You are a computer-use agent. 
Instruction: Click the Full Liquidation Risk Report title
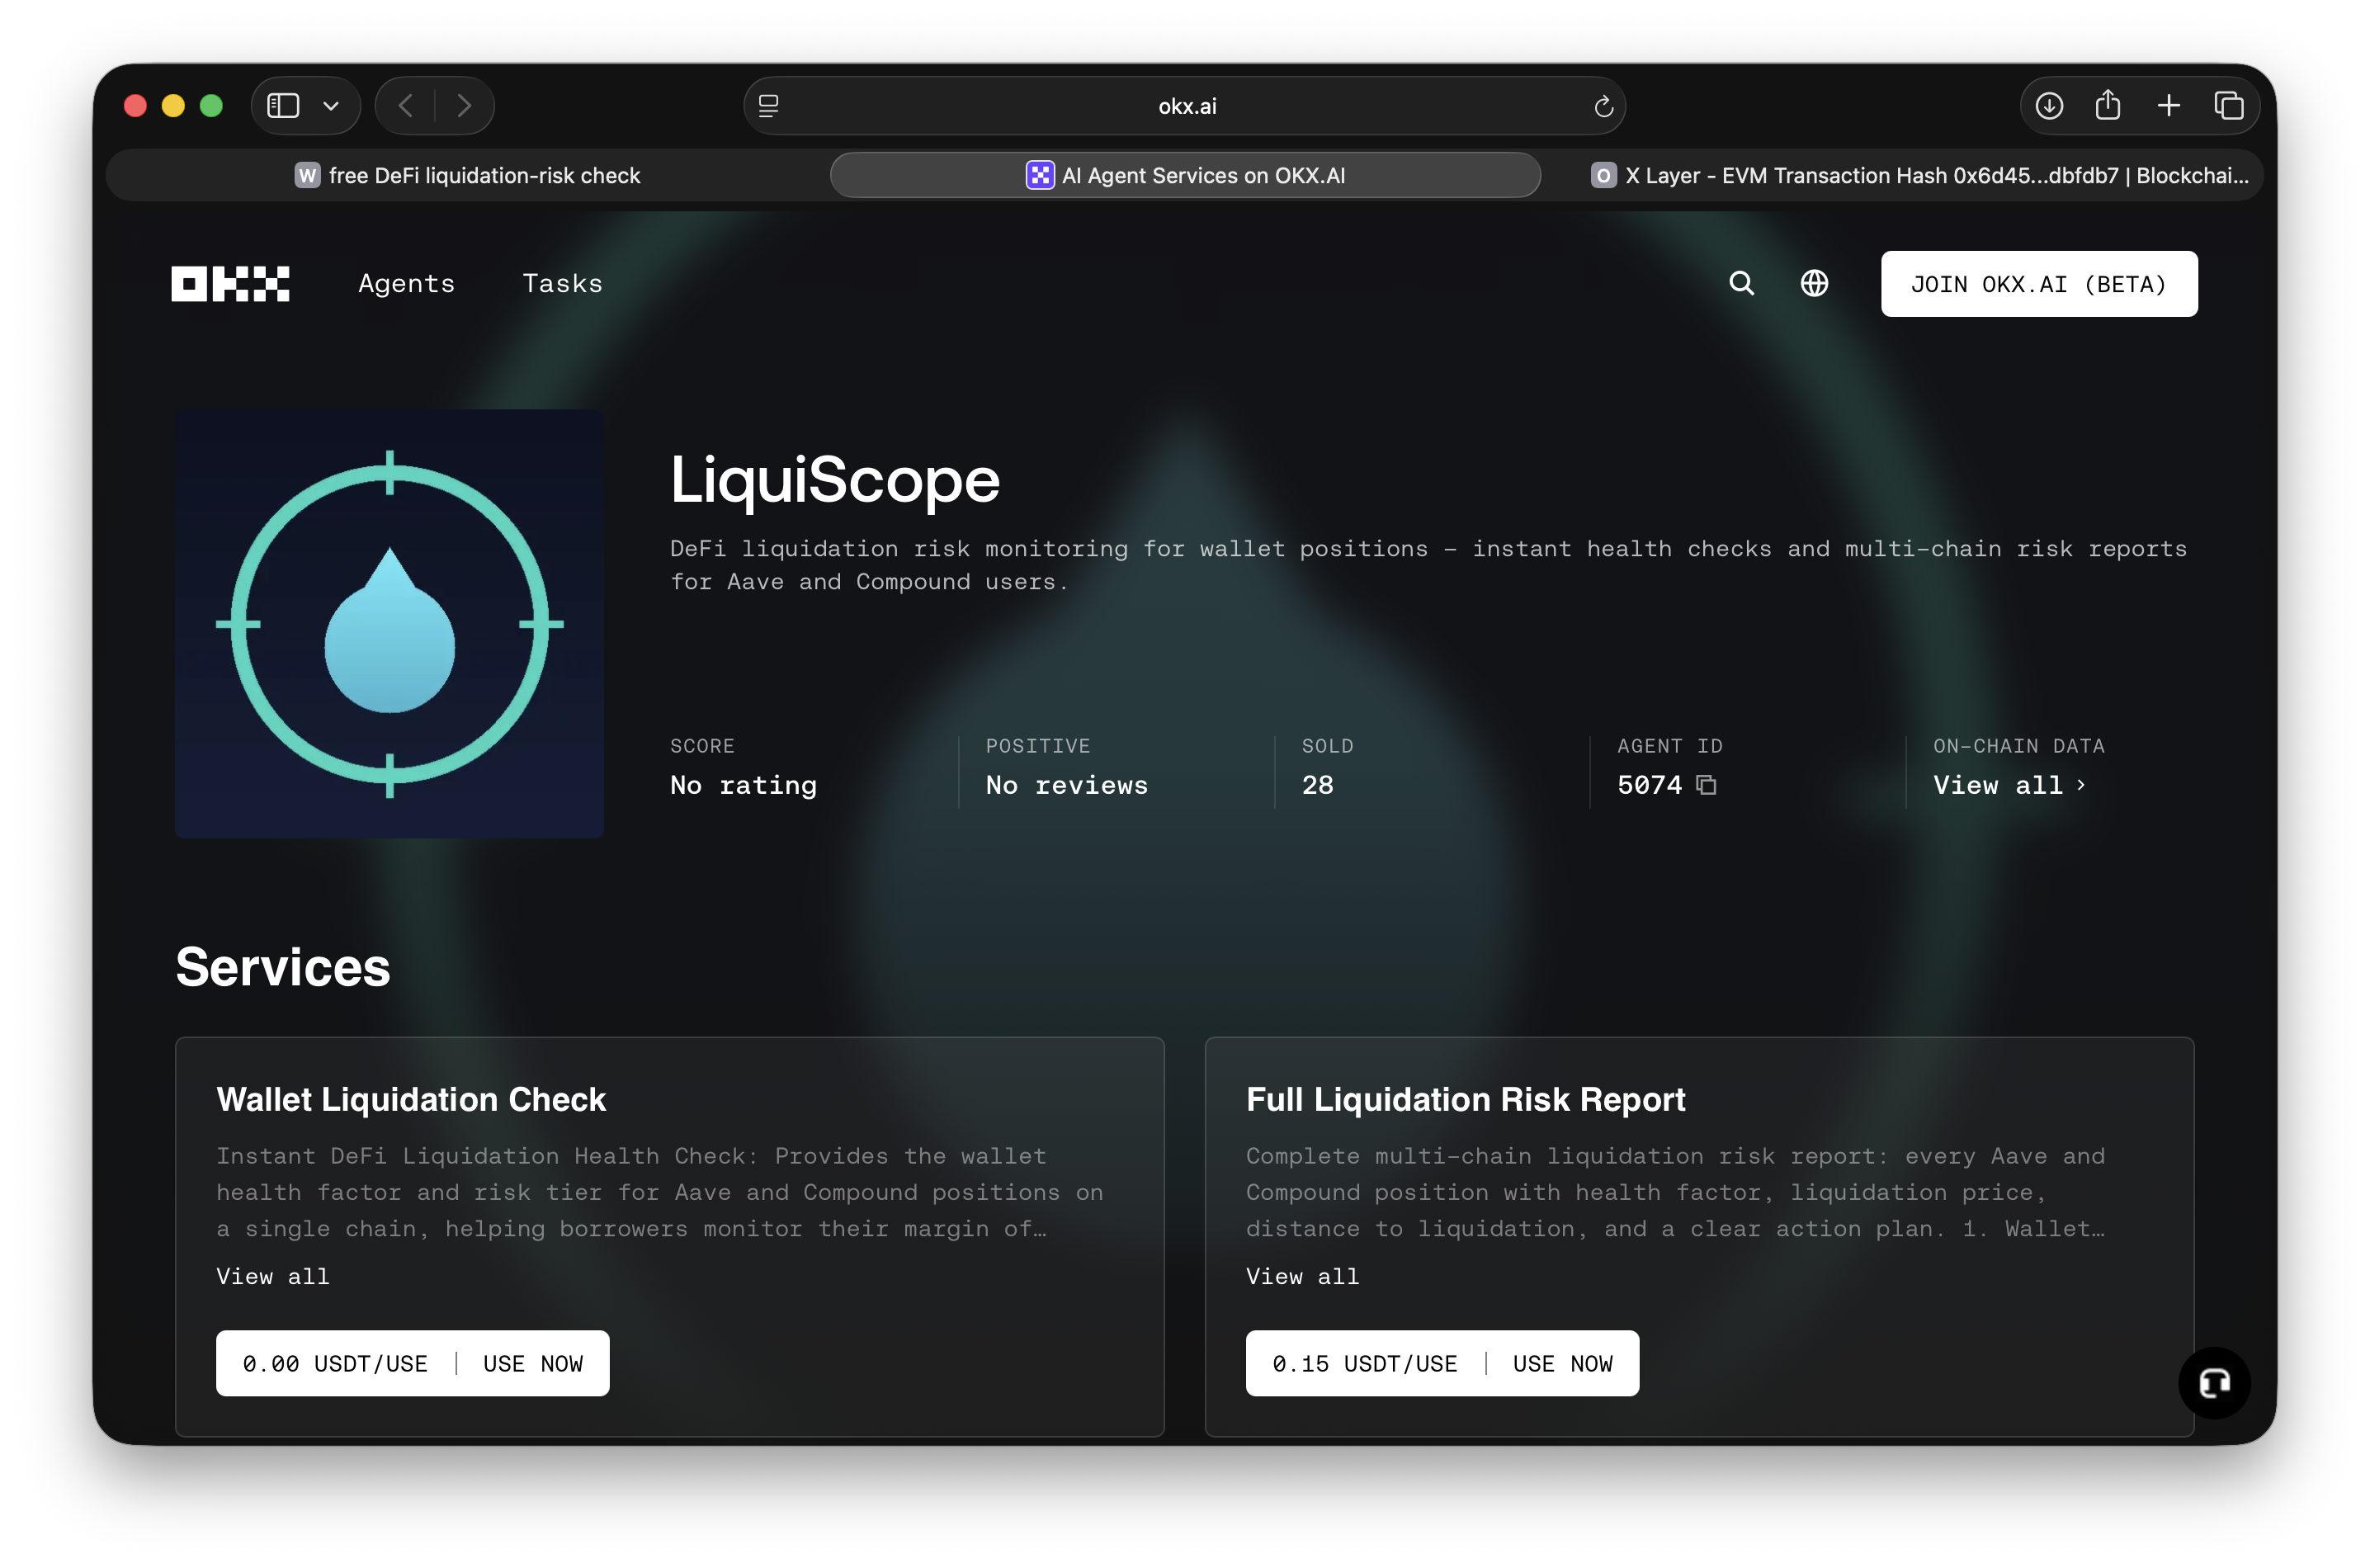pyautogui.click(x=1465, y=1099)
